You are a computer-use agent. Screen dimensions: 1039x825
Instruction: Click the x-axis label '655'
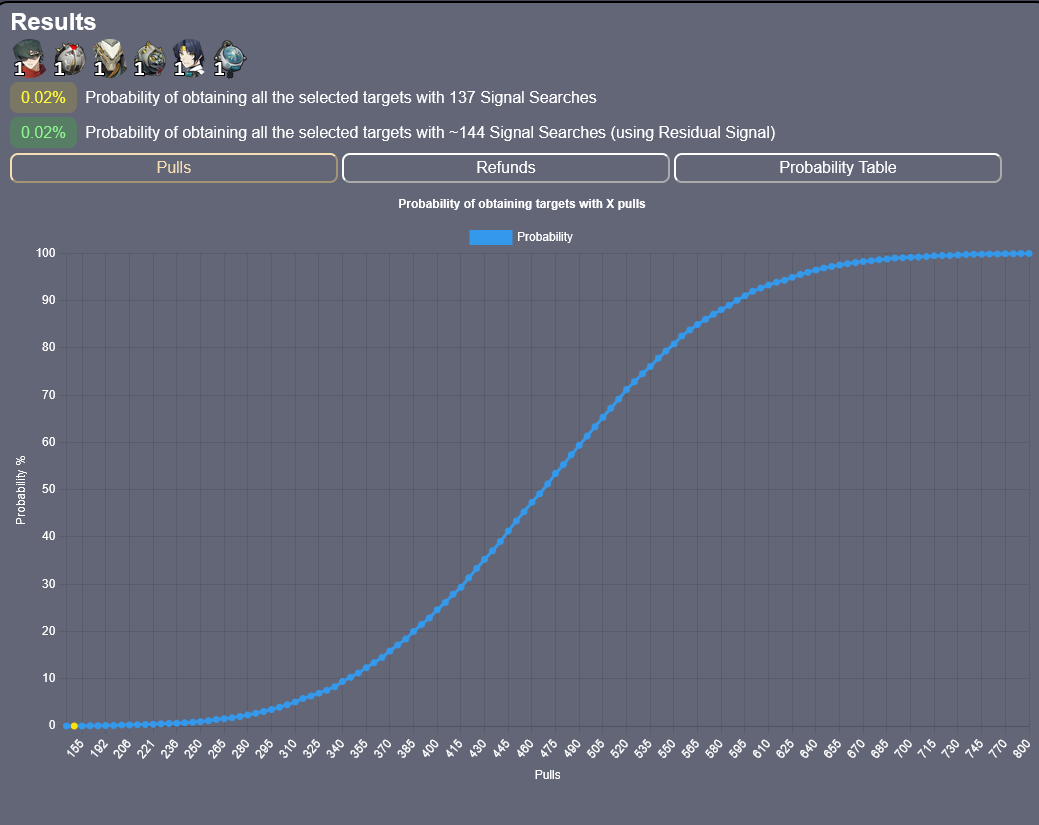pos(832,748)
